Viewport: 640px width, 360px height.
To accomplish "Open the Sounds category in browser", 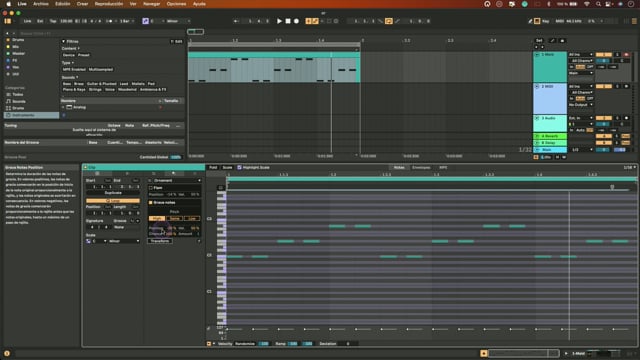I will point(19,101).
